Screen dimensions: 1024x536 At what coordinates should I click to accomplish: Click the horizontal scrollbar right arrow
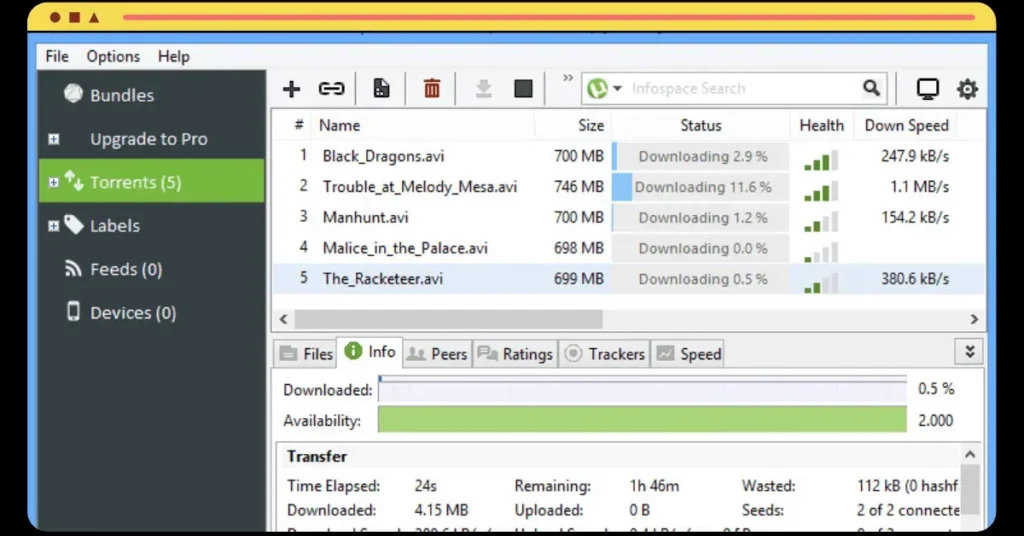(x=974, y=319)
